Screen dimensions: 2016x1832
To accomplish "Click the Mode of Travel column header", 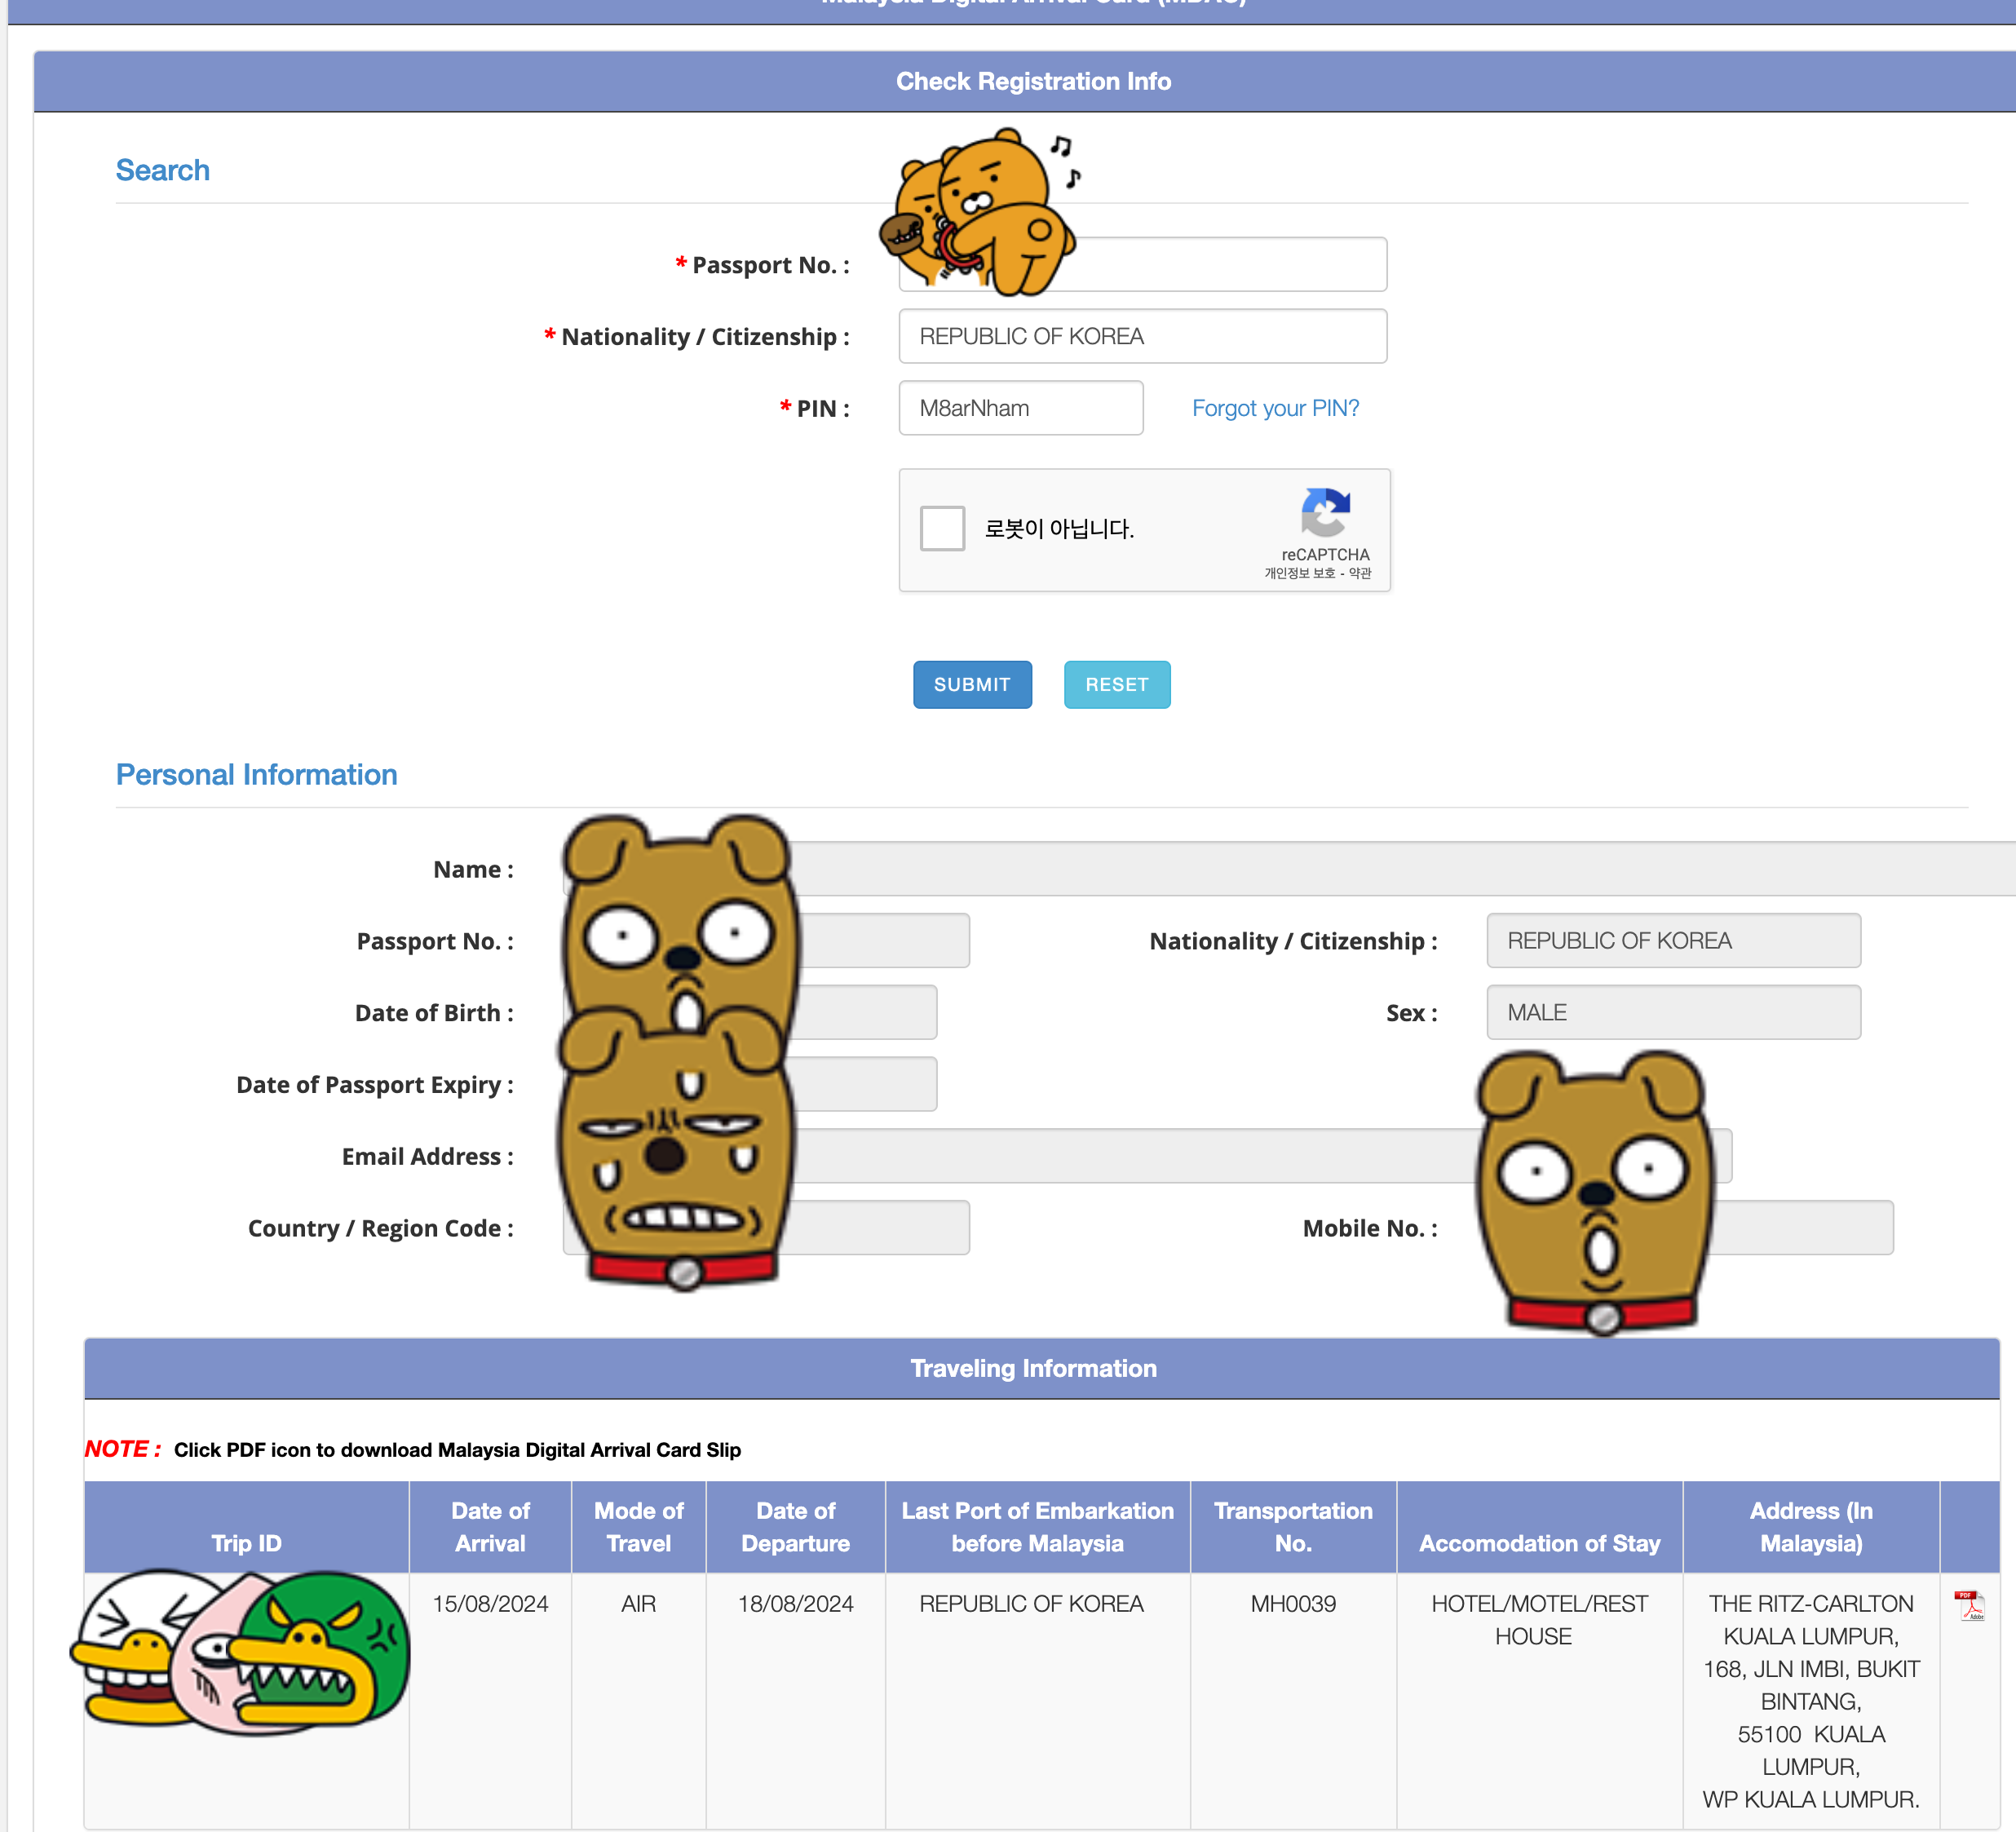I will point(638,1526).
